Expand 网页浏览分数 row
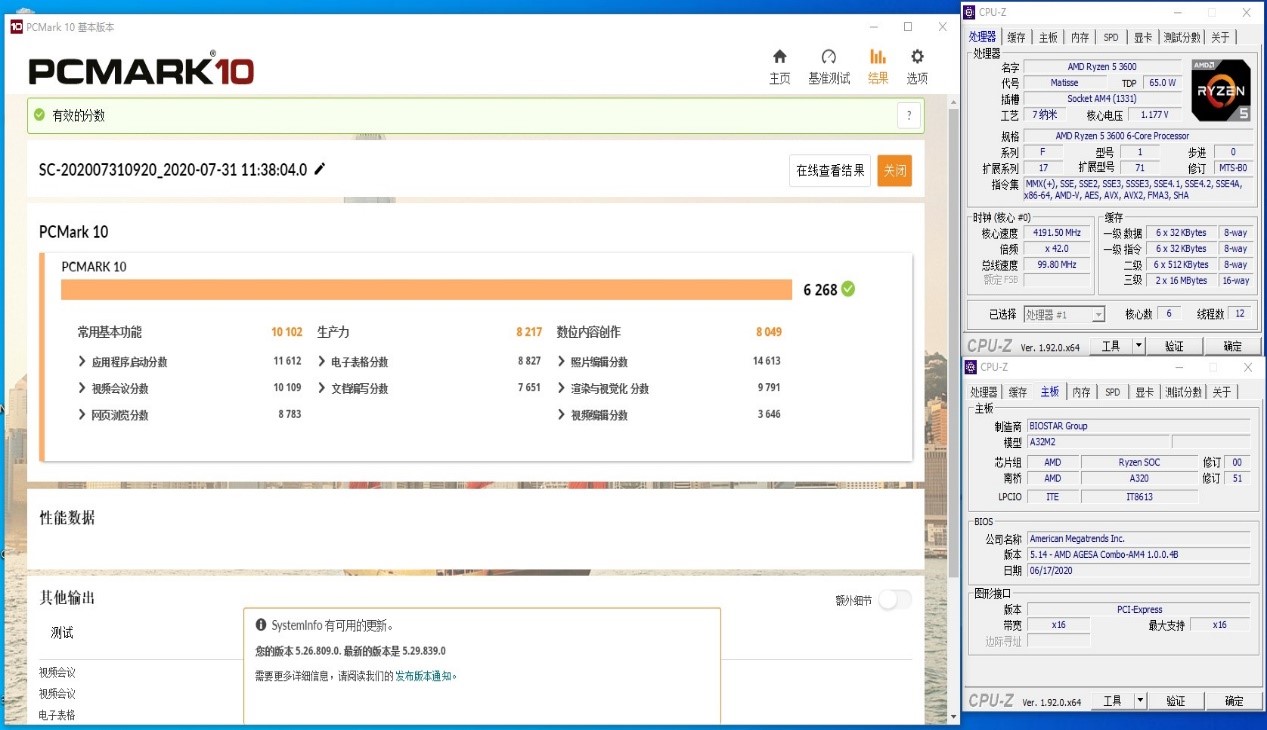Screen dimensions: 1267x730 [82, 415]
